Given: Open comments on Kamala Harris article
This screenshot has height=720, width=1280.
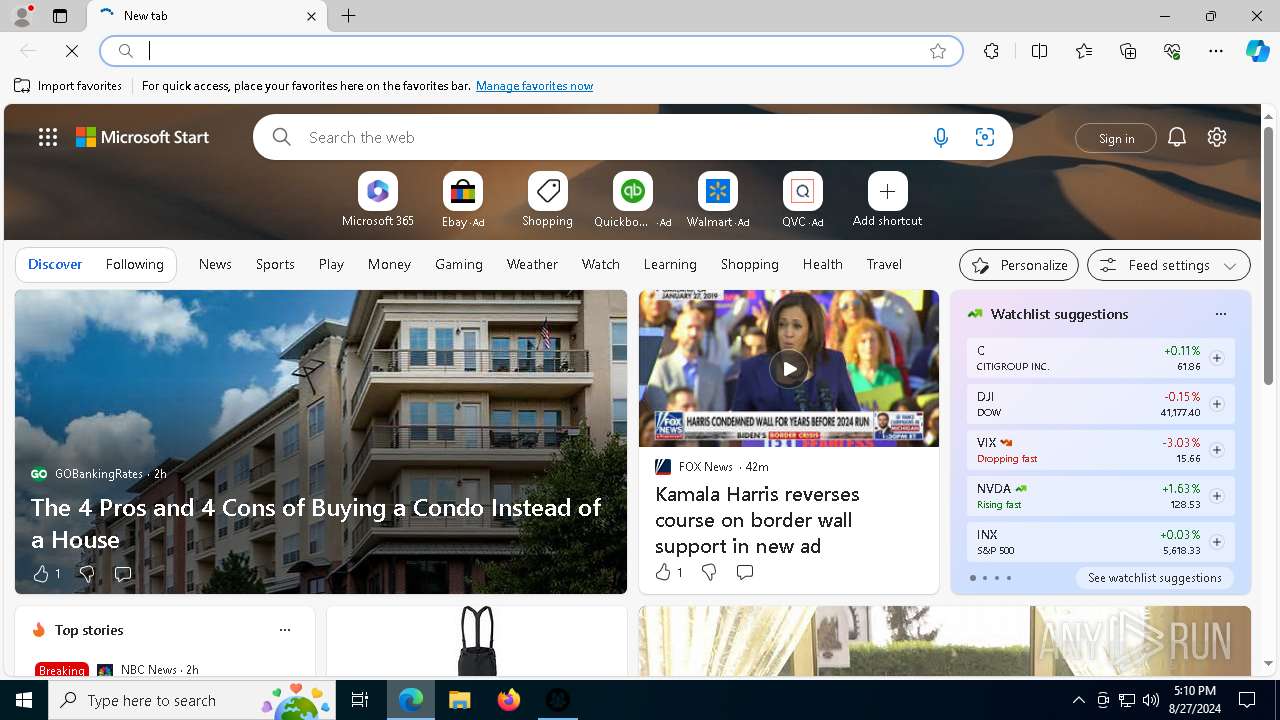Looking at the screenshot, I should (x=744, y=572).
